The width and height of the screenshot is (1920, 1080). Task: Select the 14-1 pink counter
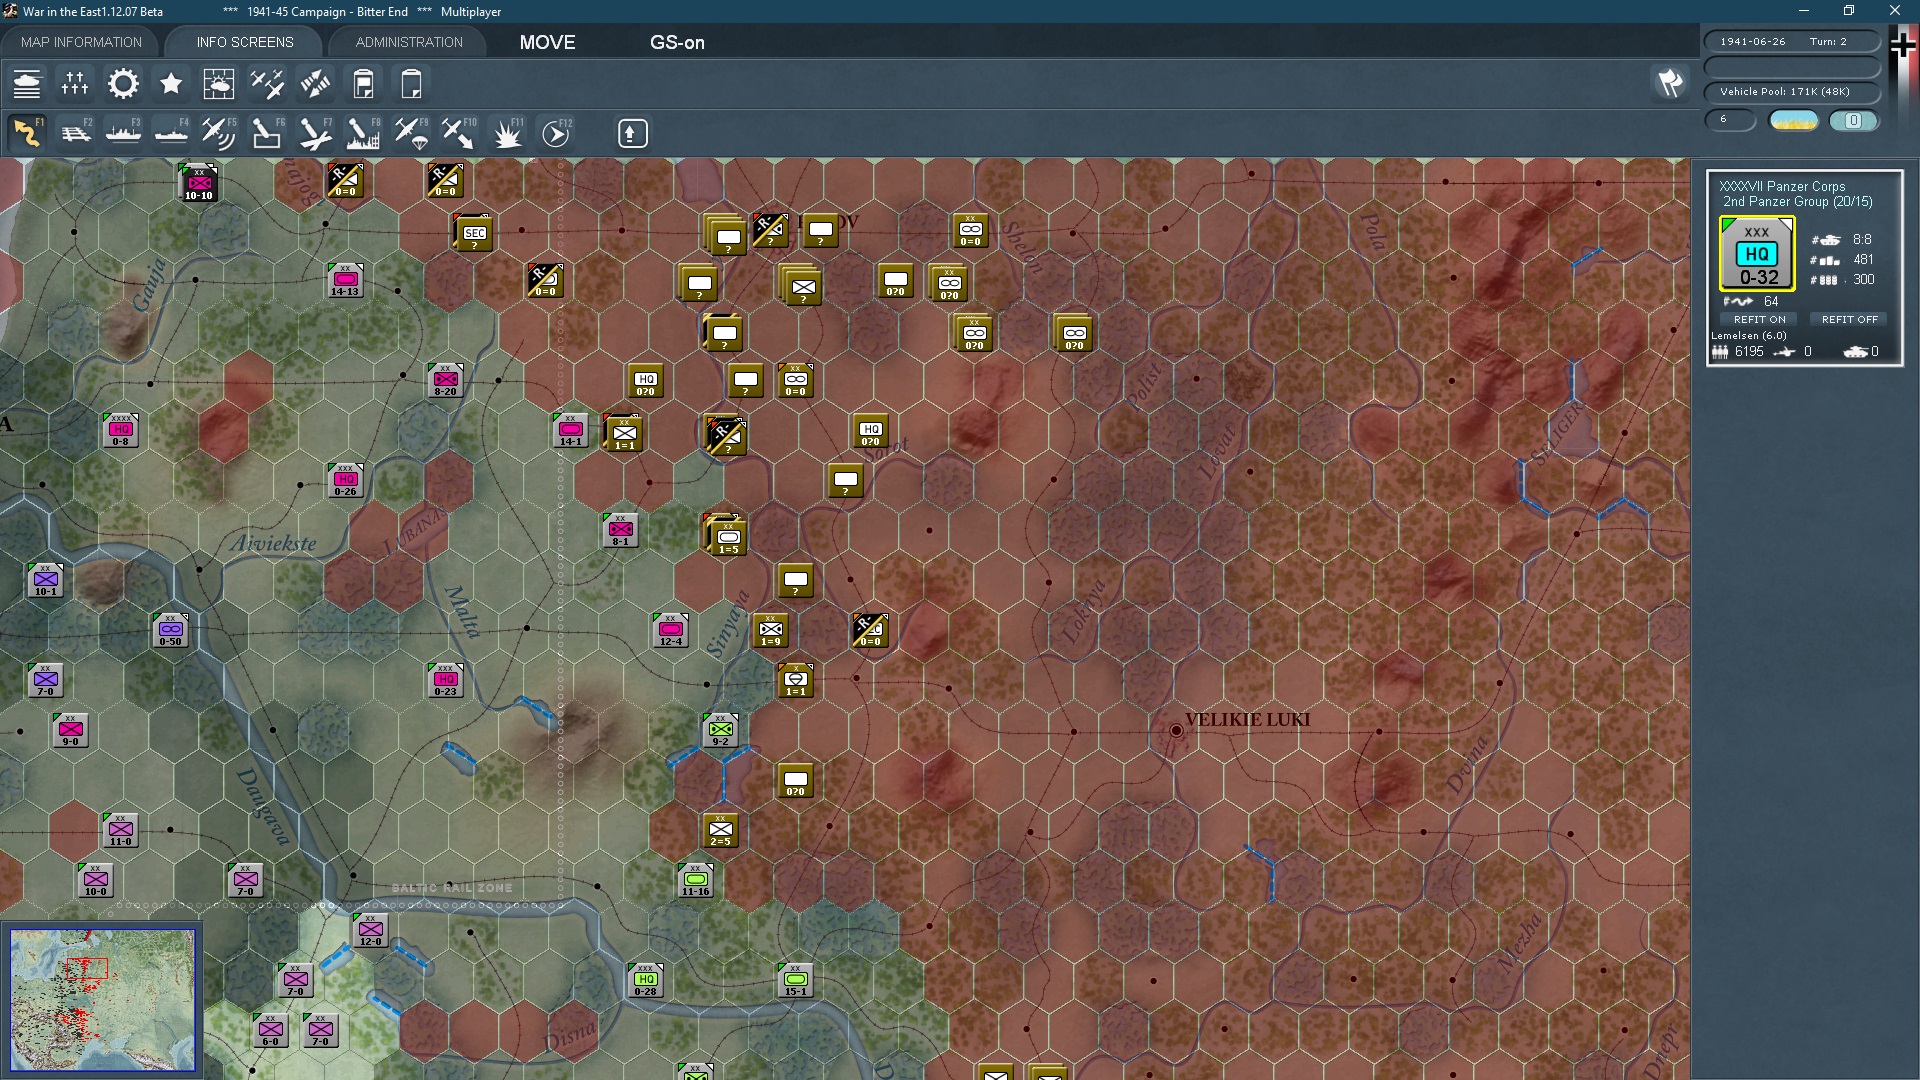point(570,431)
